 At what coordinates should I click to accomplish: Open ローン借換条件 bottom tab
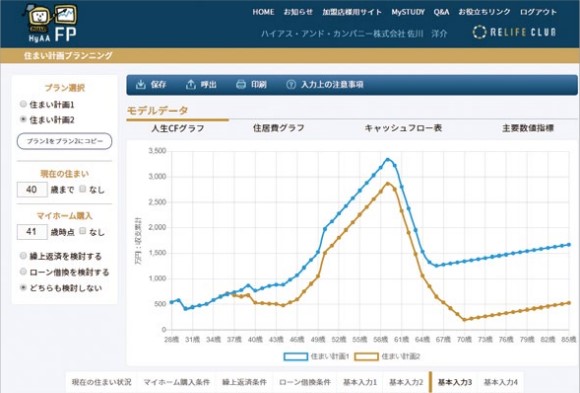pyautogui.click(x=305, y=382)
